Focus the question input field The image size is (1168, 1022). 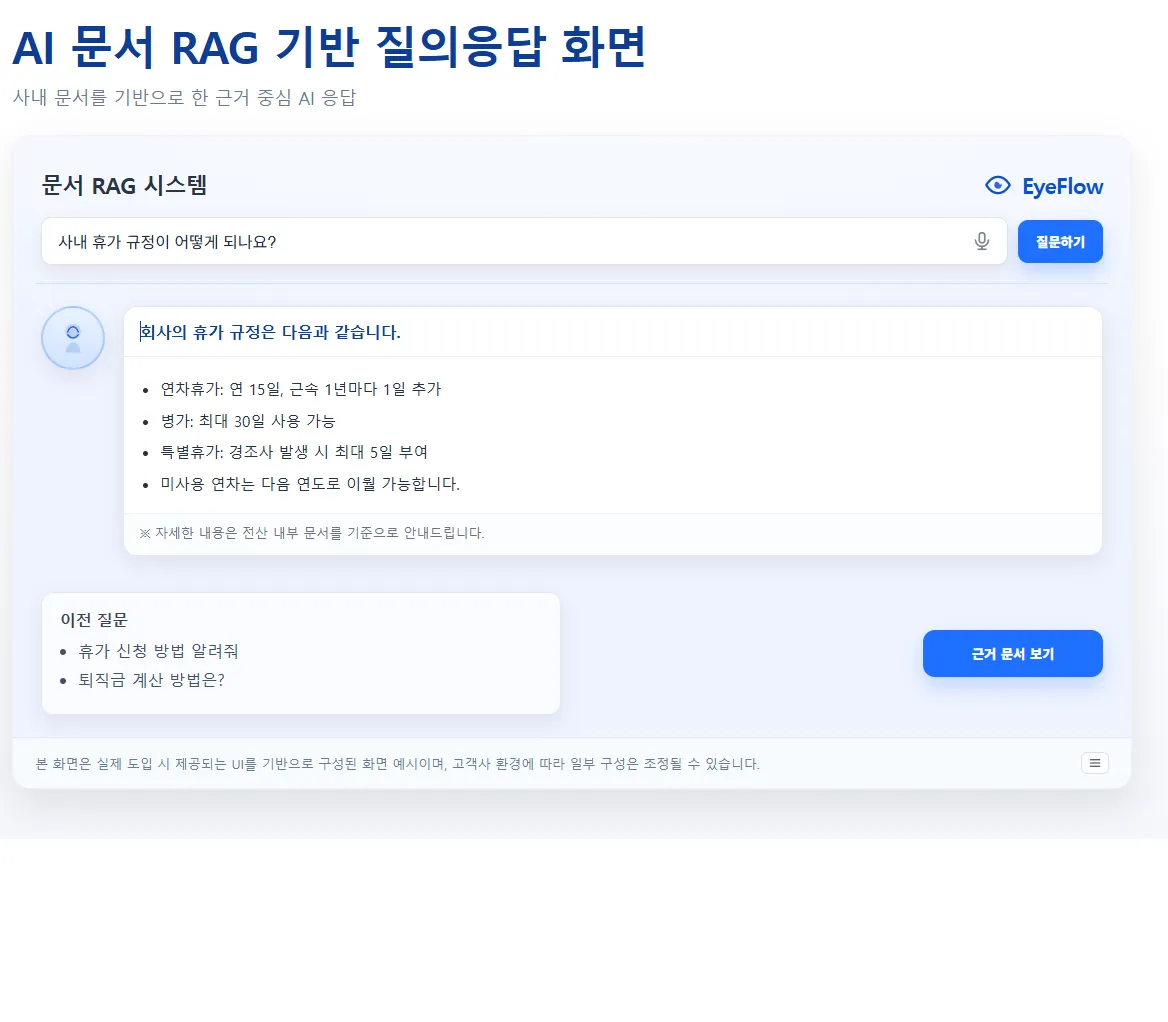[524, 241]
